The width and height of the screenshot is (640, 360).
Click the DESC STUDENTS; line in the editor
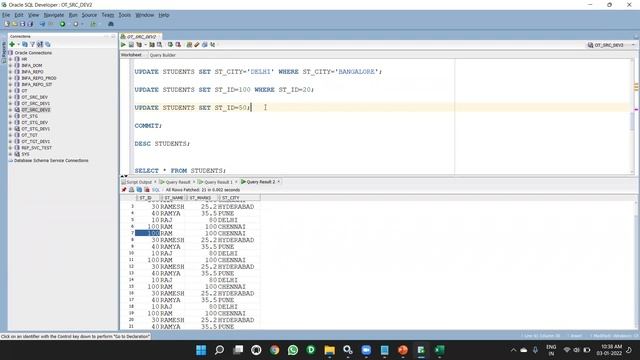coord(162,144)
